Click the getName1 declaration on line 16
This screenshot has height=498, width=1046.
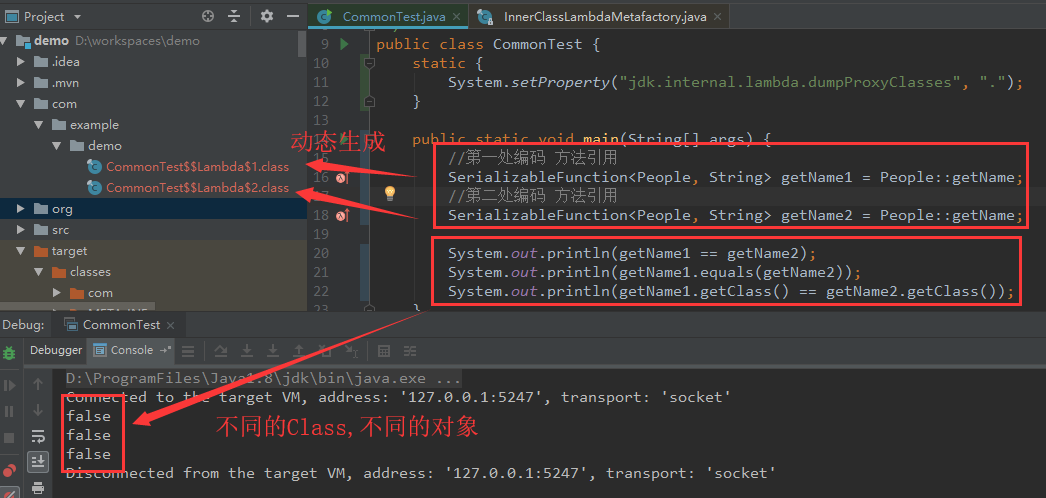point(735,178)
